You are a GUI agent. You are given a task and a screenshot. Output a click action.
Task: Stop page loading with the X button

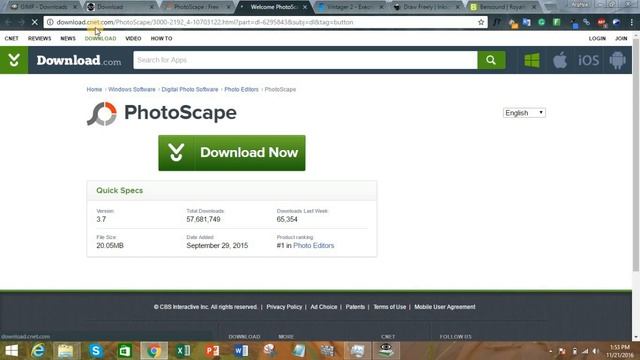pyautogui.click(x=35, y=22)
